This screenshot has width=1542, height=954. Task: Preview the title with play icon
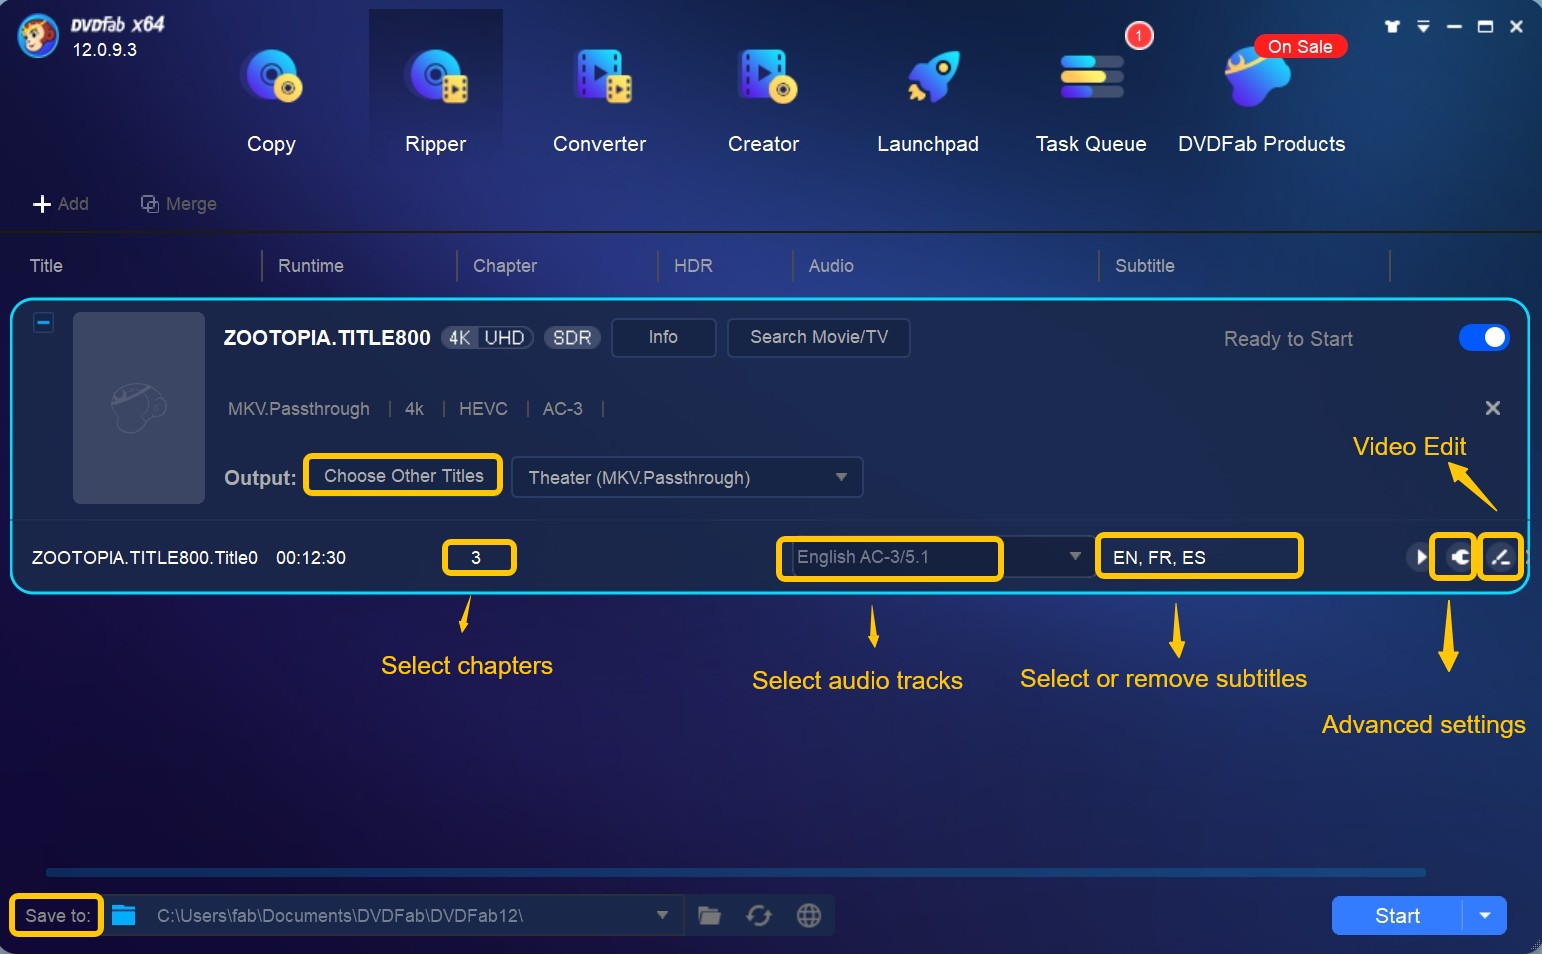[x=1419, y=557]
